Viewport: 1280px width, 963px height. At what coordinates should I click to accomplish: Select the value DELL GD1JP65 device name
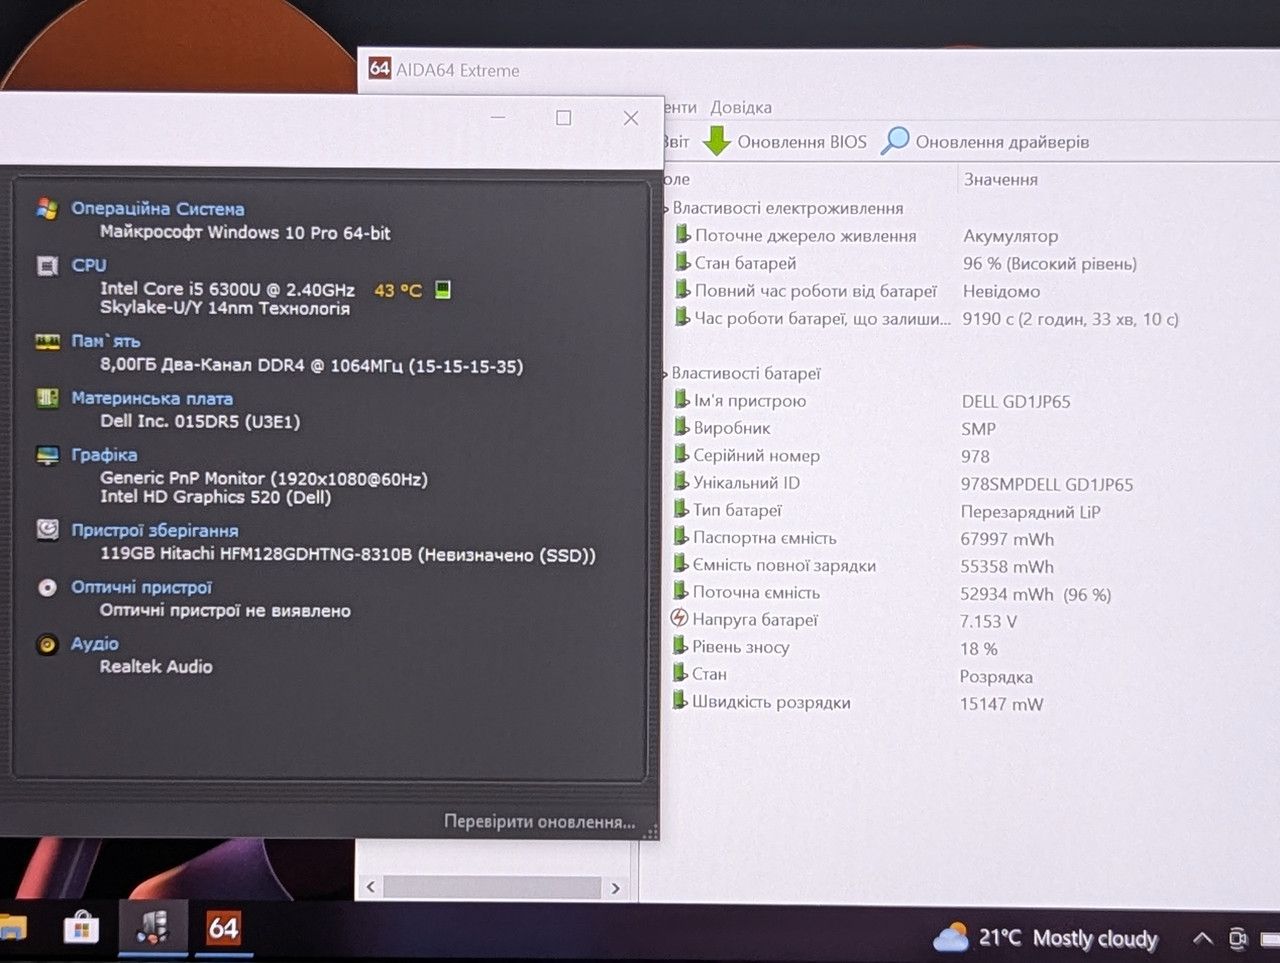tap(1016, 401)
